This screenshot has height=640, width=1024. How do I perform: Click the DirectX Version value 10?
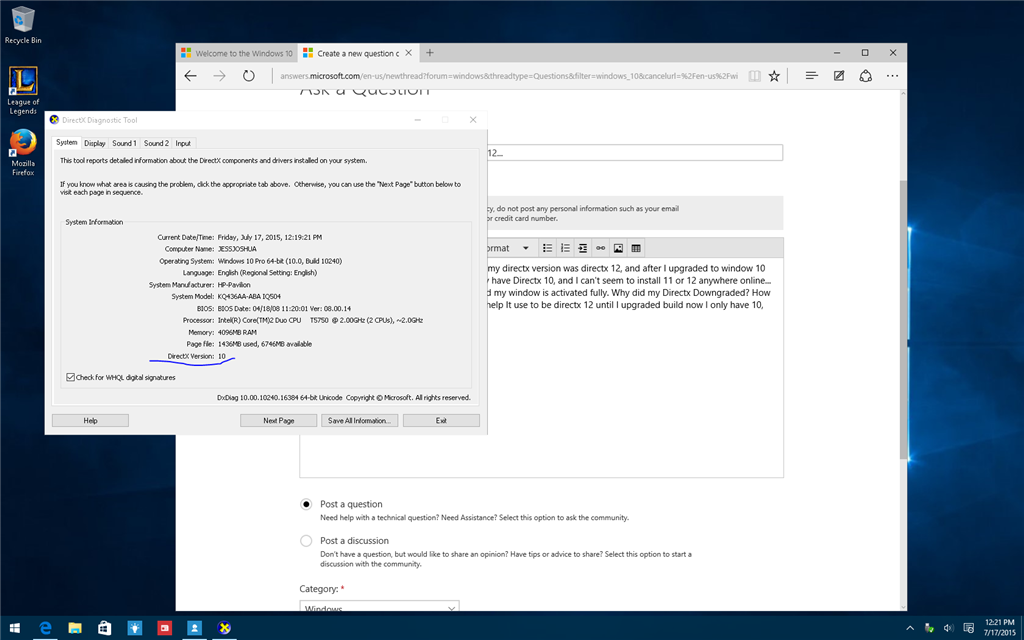(222, 357)
